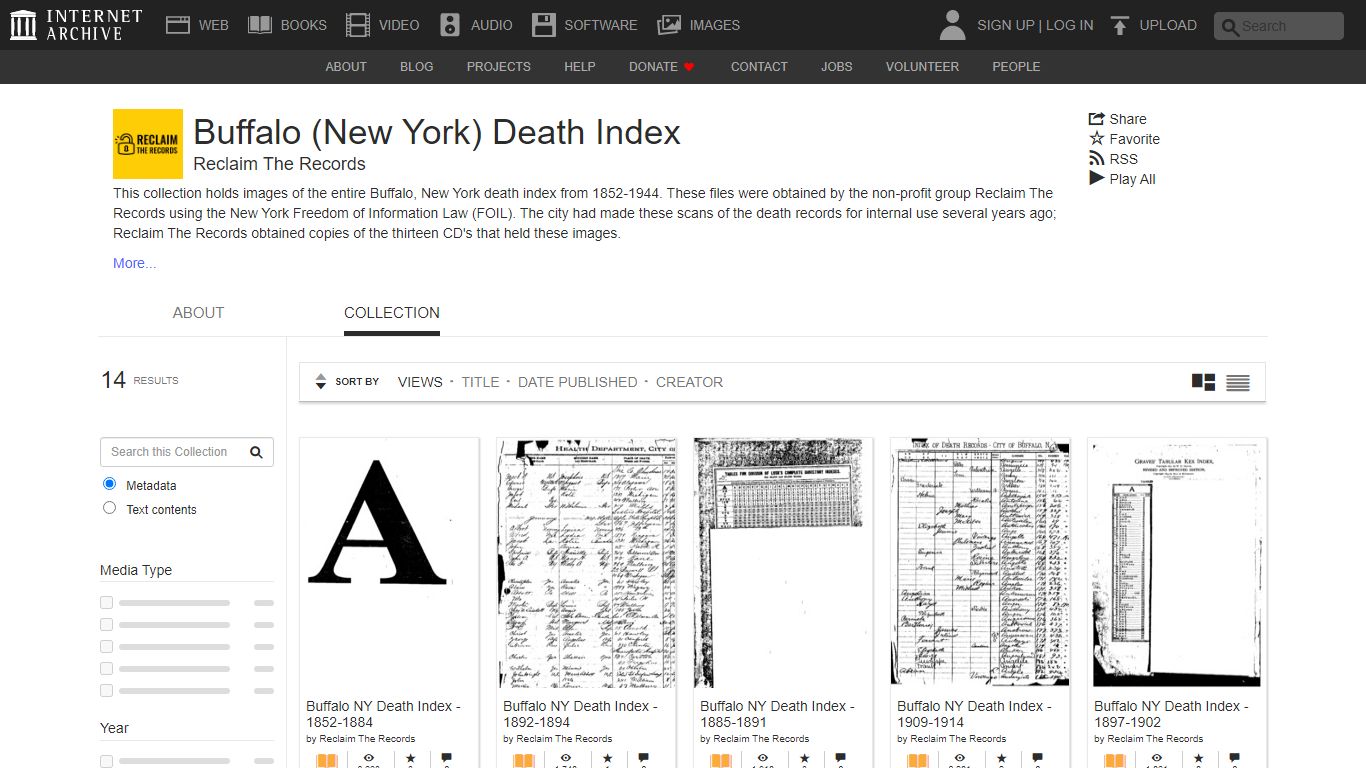Switch to the About tab
Image resolution: width=1366 pixels, height=768 pixels.
(198, 313)
